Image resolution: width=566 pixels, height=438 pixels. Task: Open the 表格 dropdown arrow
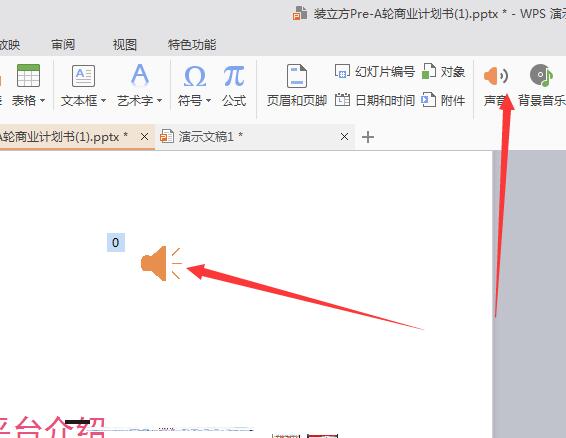pos(43,101)
